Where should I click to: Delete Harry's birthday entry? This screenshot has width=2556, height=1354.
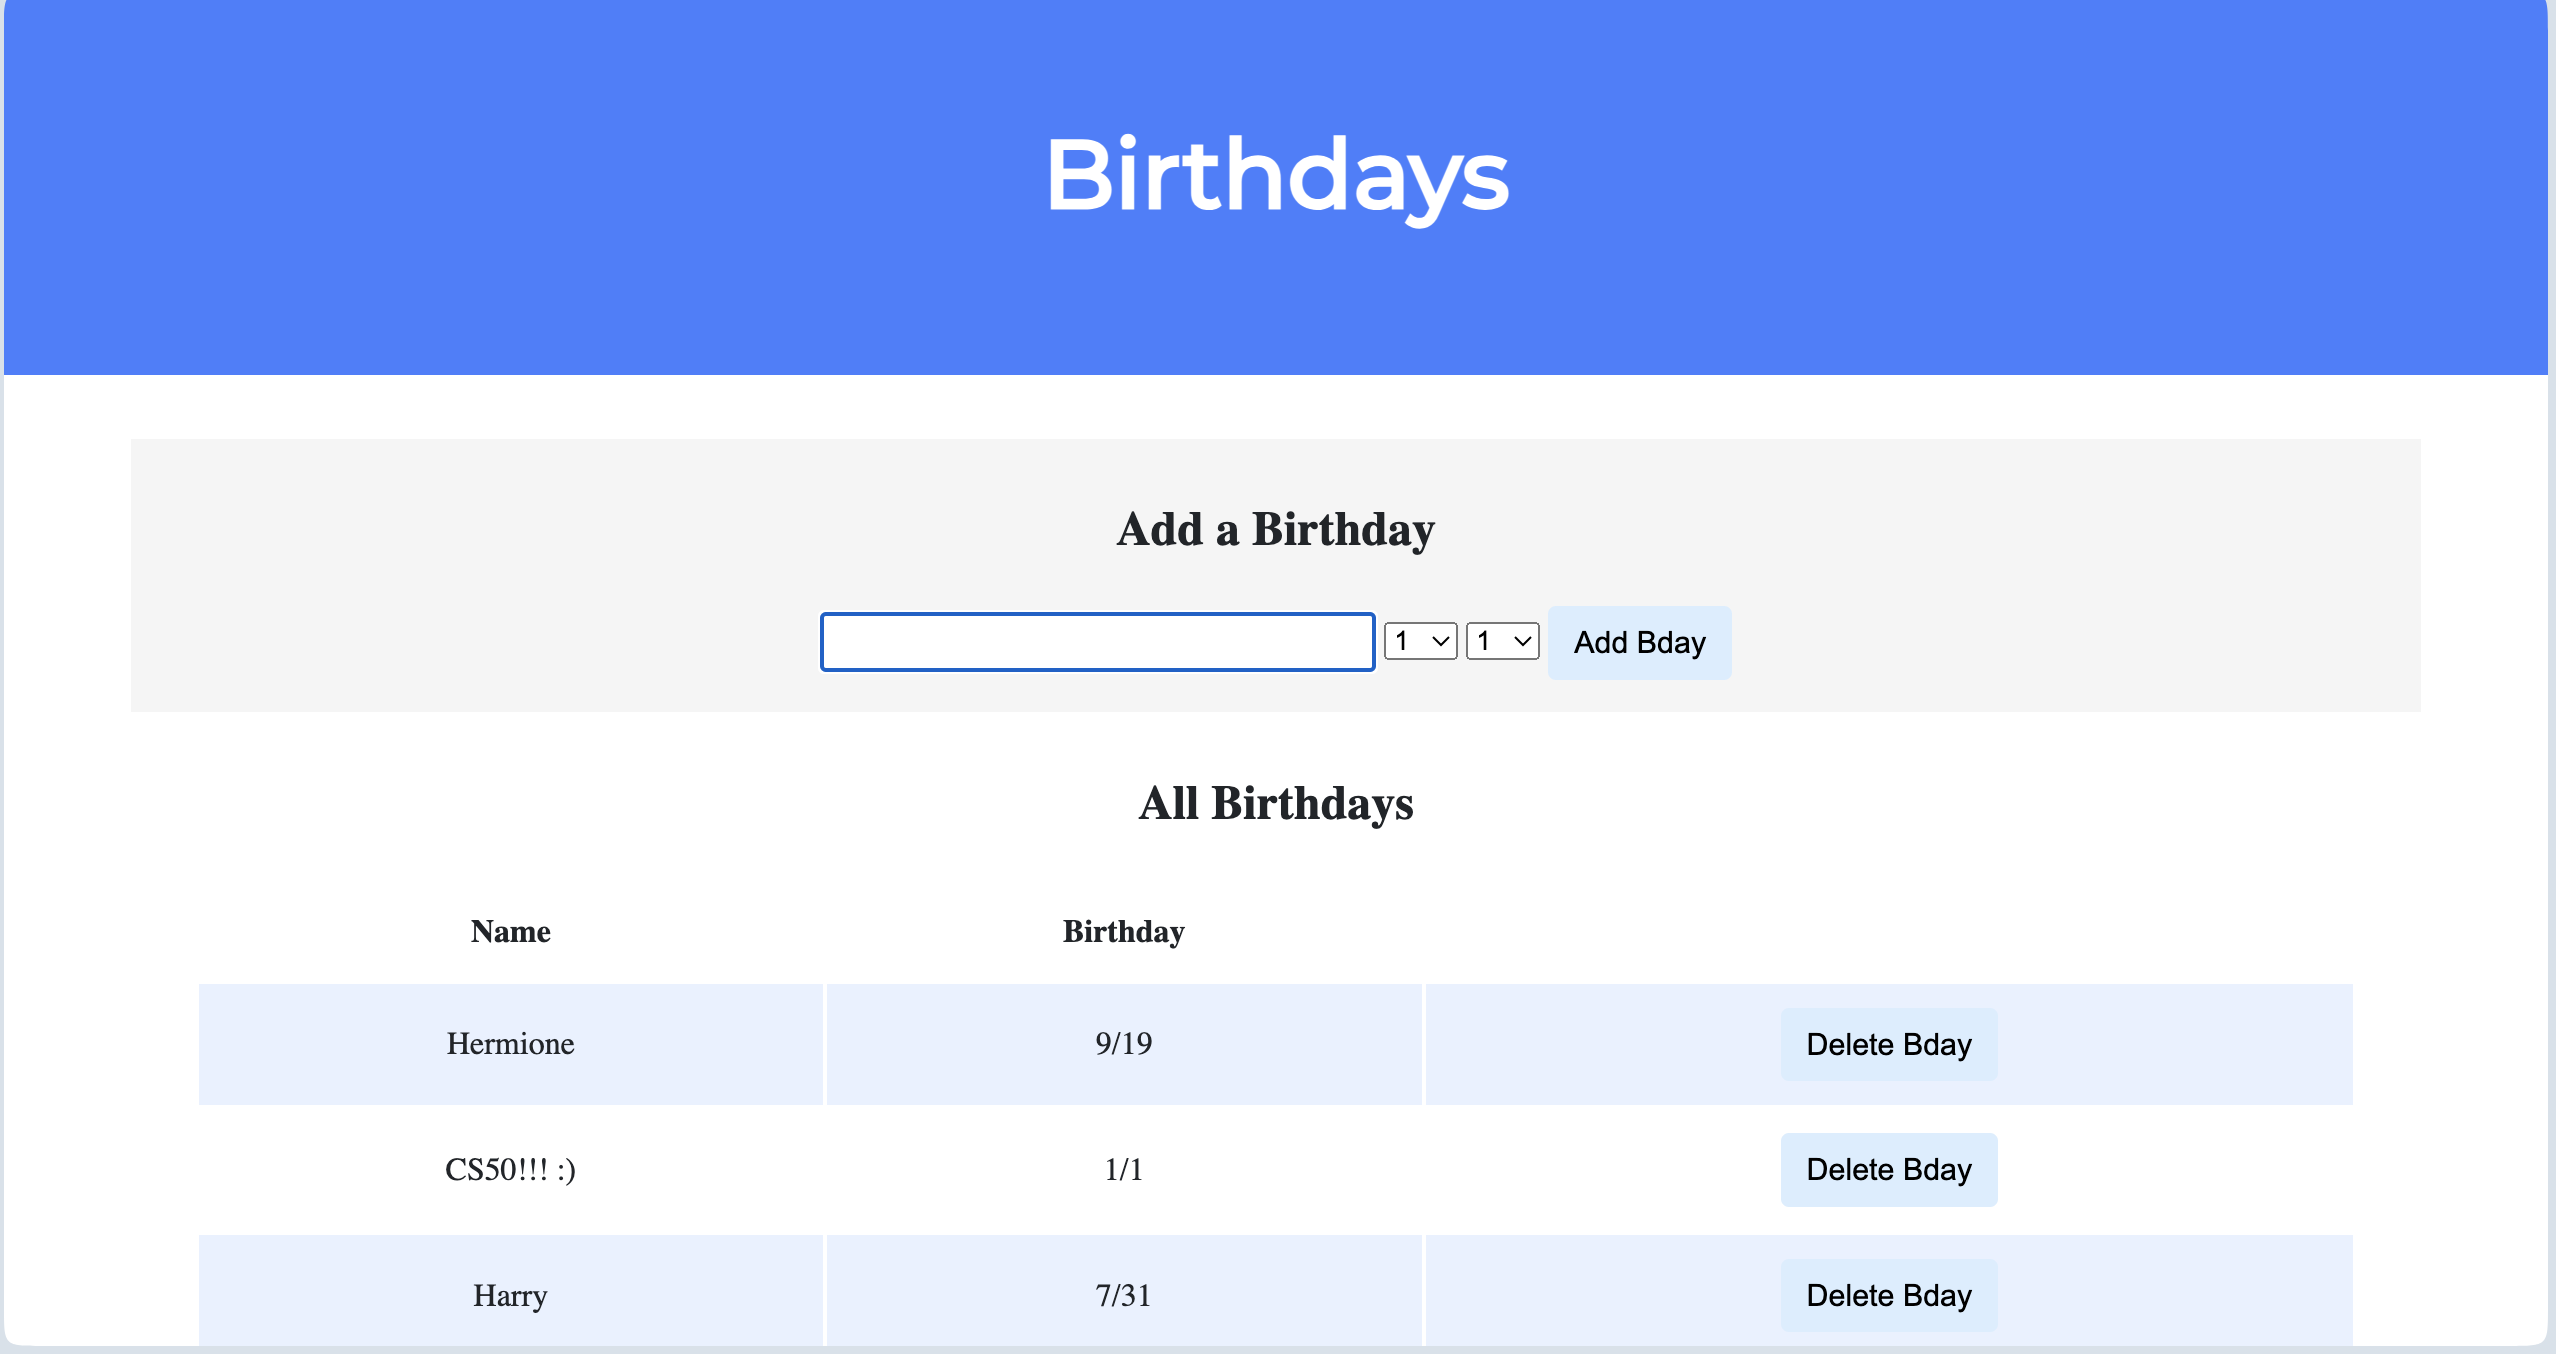coord(1887,1294)
